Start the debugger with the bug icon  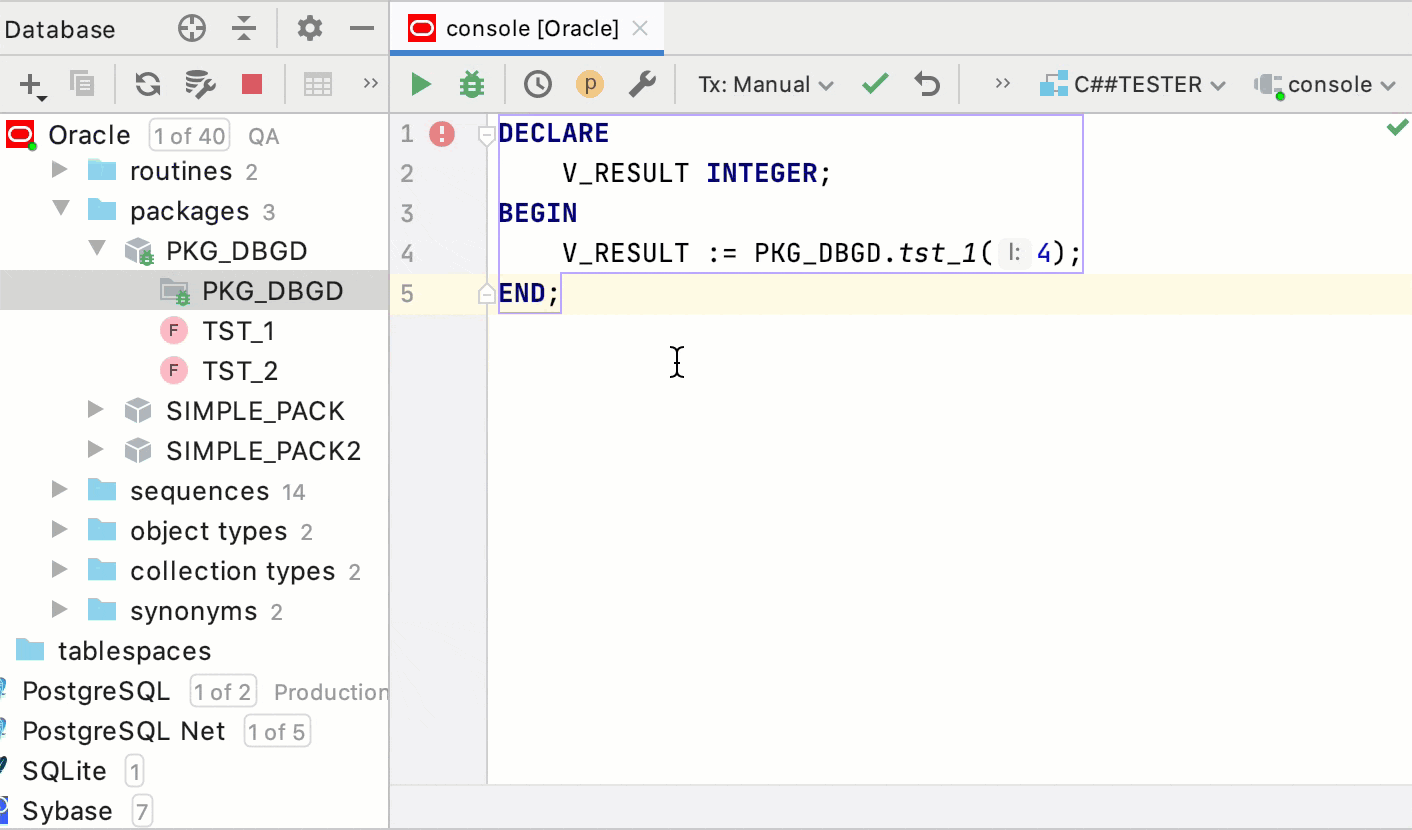point(471,85)
